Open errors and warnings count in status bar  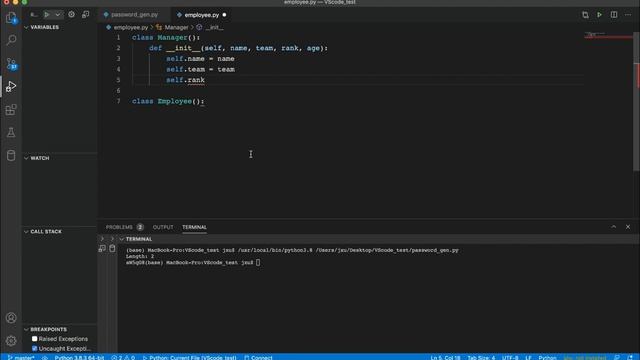123,358
